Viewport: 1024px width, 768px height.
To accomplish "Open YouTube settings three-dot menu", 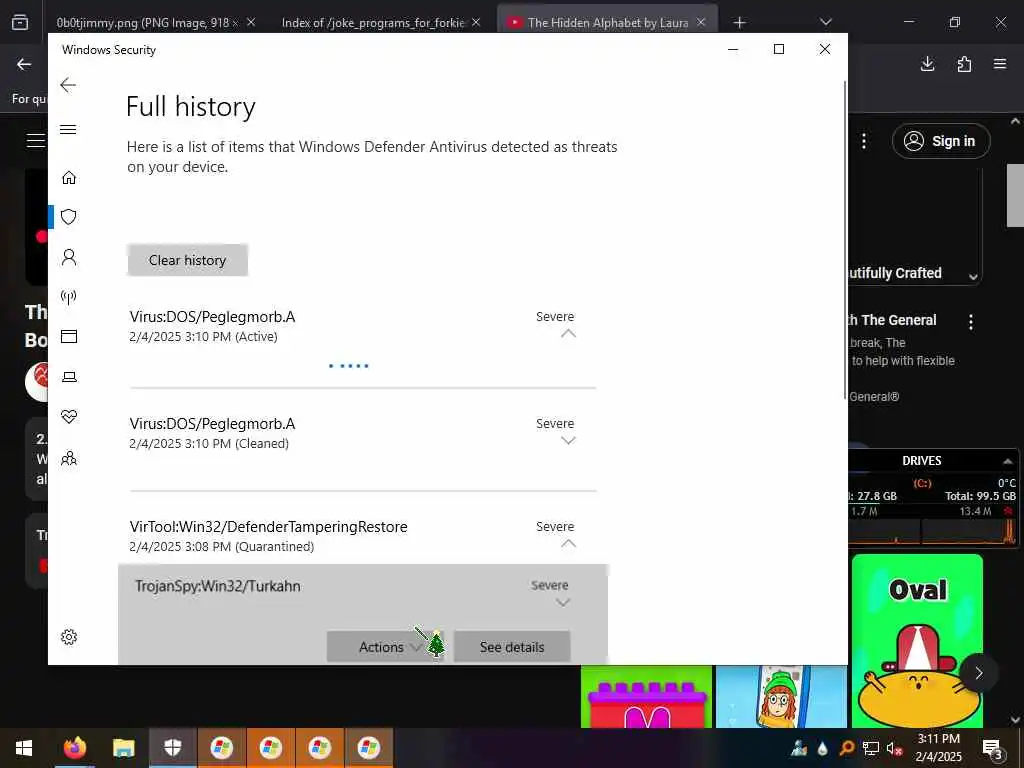I will click(x=864, y=141).
